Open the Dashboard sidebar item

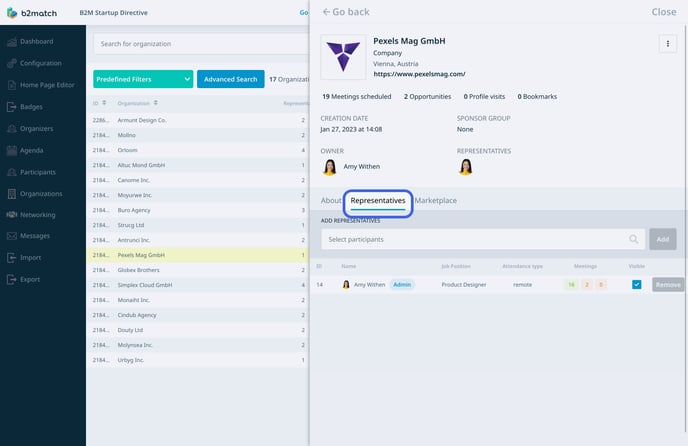(36, 41)
